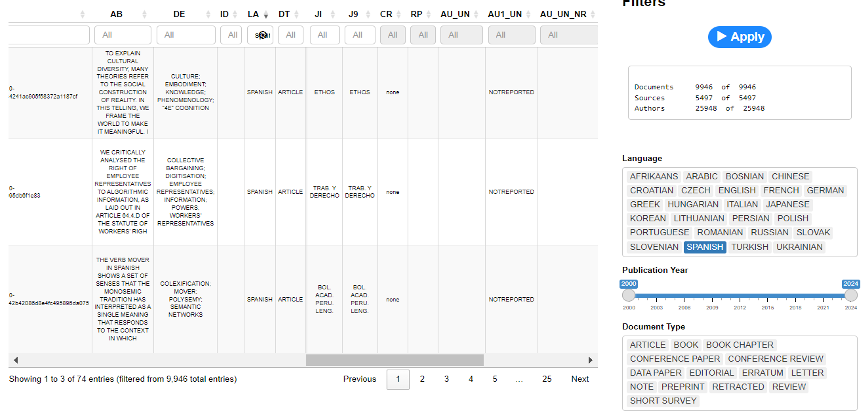Sort by the AU1_UN column header

[505, 14]
